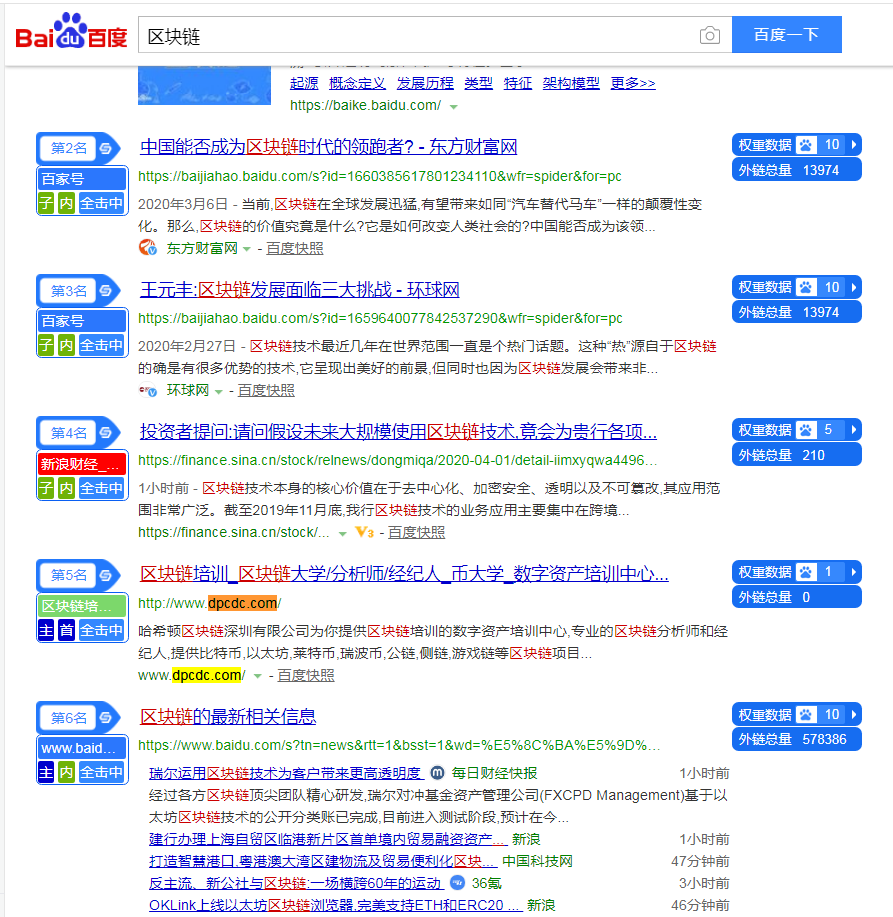The image size is (893, 917).
Task: Go to the 发展历程 Baike section
Action: pos(425,83)
